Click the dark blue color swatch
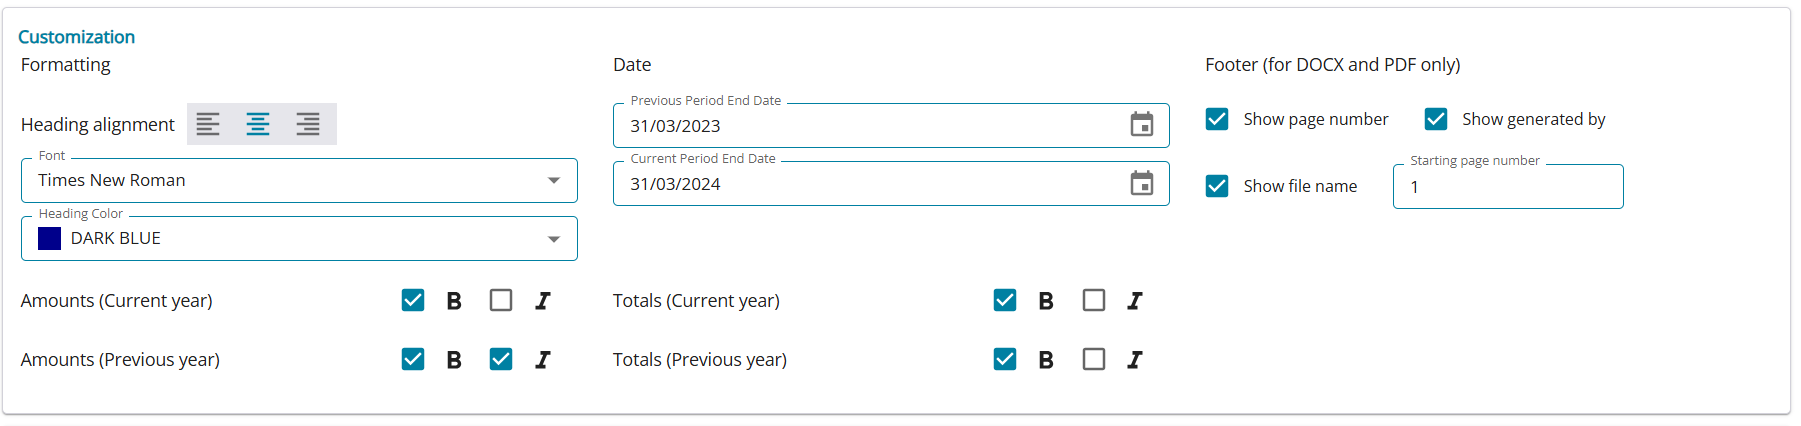 click(49, 239)
